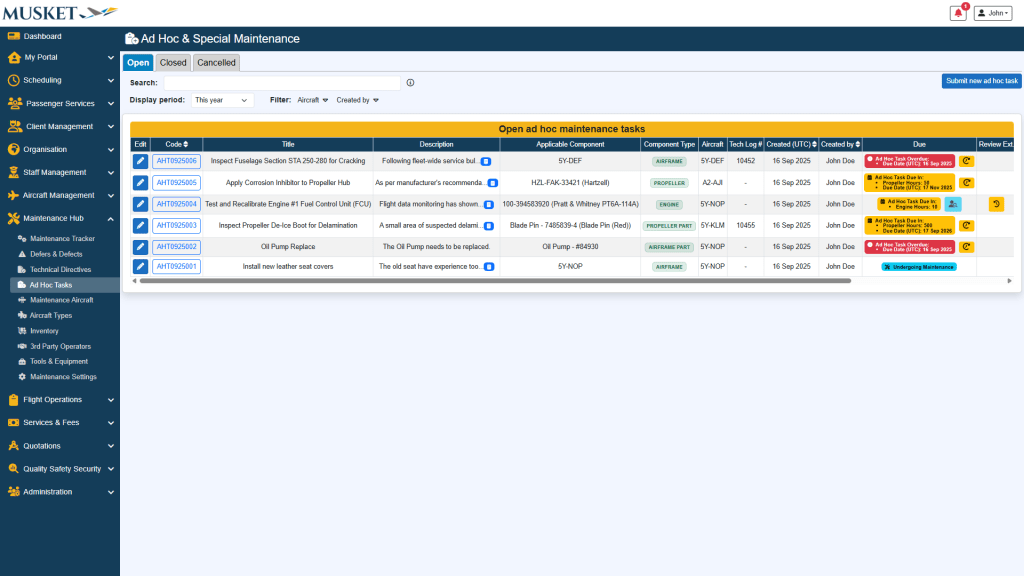Image resolution: width=1024 pixels, height=576 pixels.
Task: Click the search info icon
Action: [x=410, y=83]
